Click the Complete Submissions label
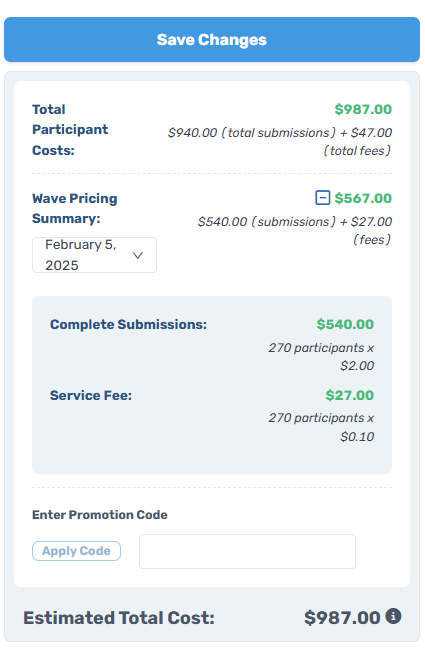 [x=129, y=324]
